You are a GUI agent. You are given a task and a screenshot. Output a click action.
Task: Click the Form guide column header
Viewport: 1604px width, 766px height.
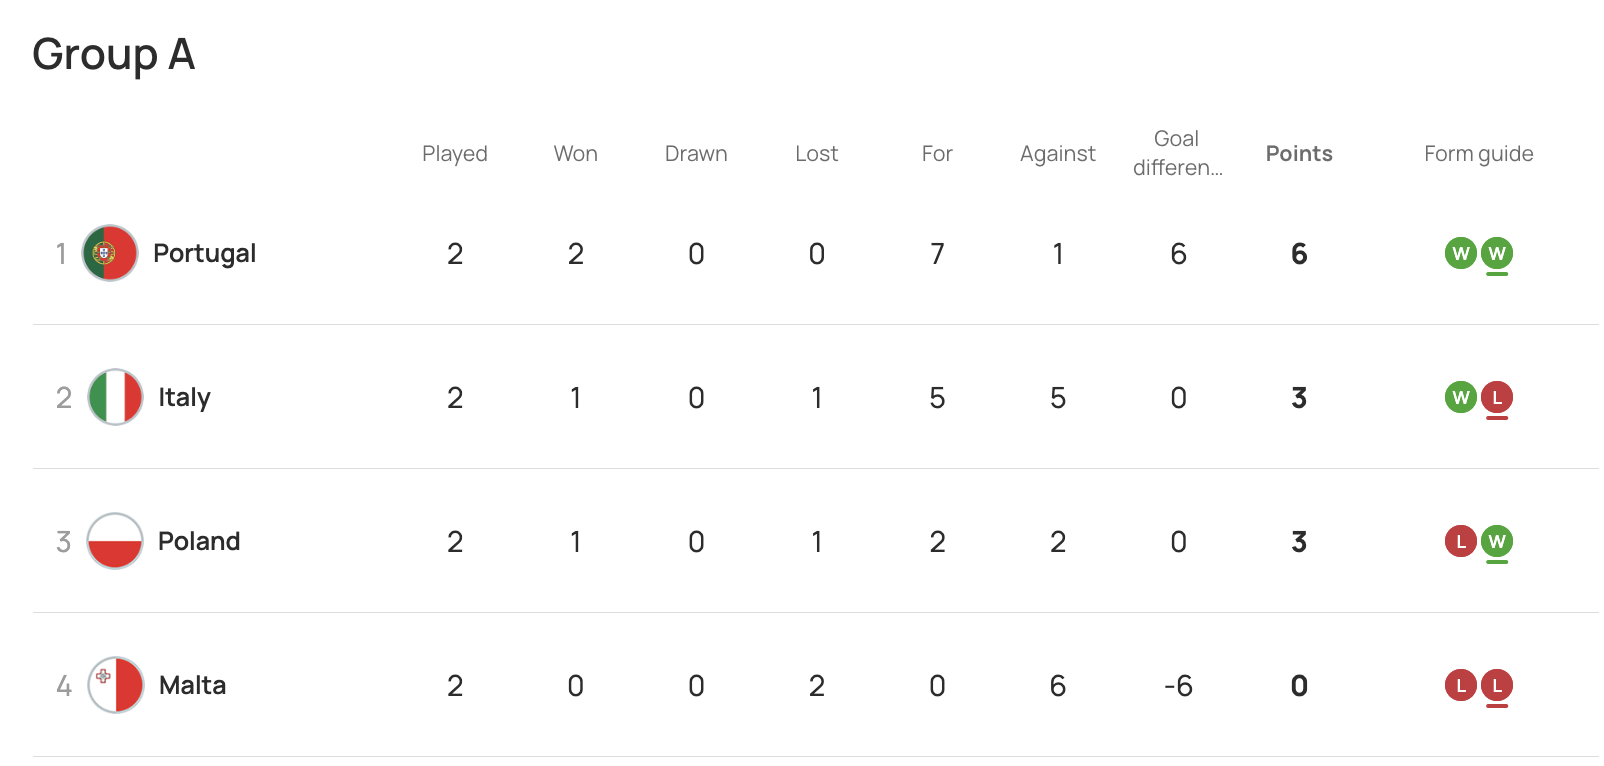click(x=1478, y=154)
